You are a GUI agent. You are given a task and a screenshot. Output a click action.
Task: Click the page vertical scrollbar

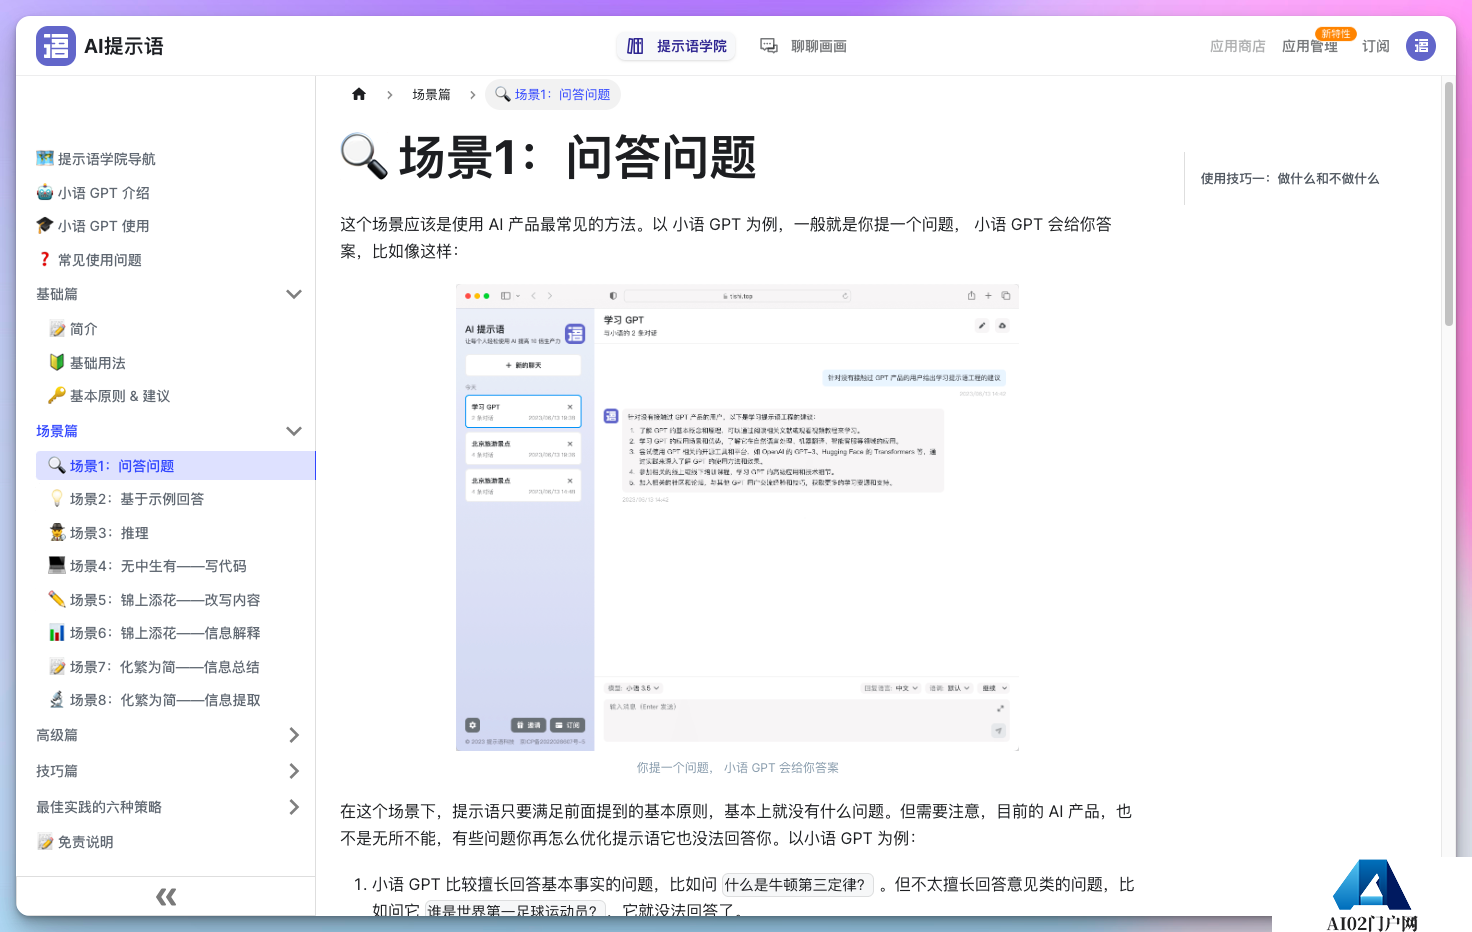point(1449,204)
